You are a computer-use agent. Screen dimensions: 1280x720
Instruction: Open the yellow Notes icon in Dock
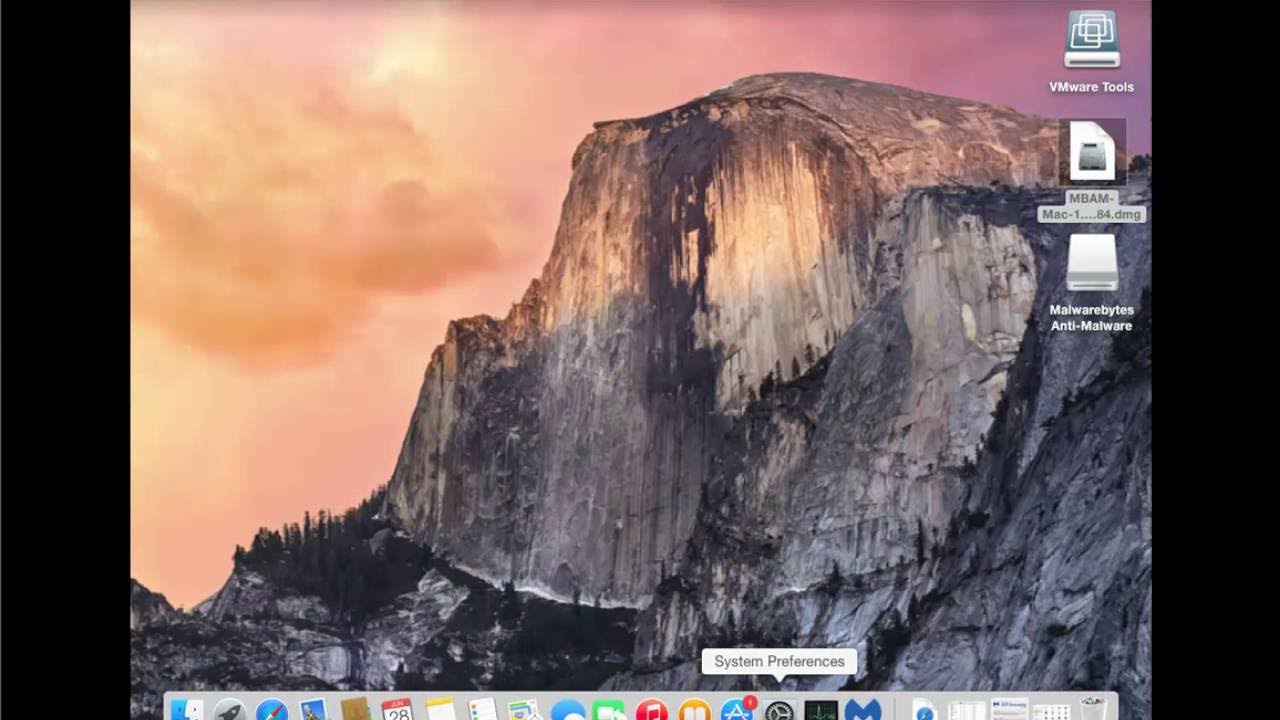tap(440, 709)
